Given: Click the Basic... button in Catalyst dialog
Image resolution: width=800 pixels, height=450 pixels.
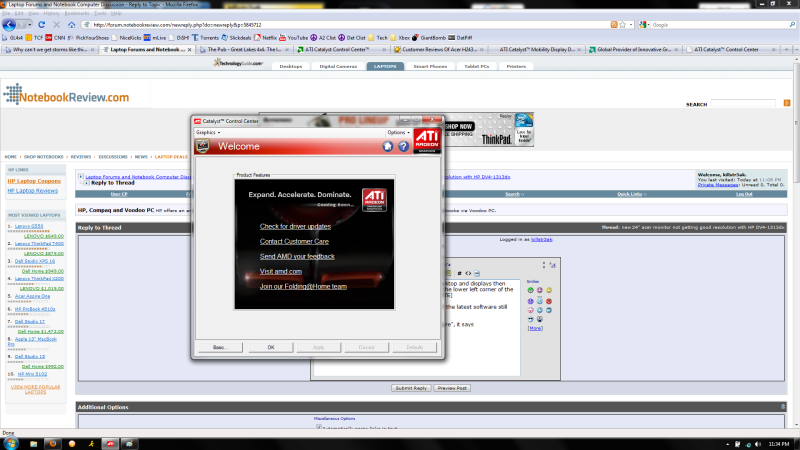Looking at the screenshot, I should click(x=220, y=347).
